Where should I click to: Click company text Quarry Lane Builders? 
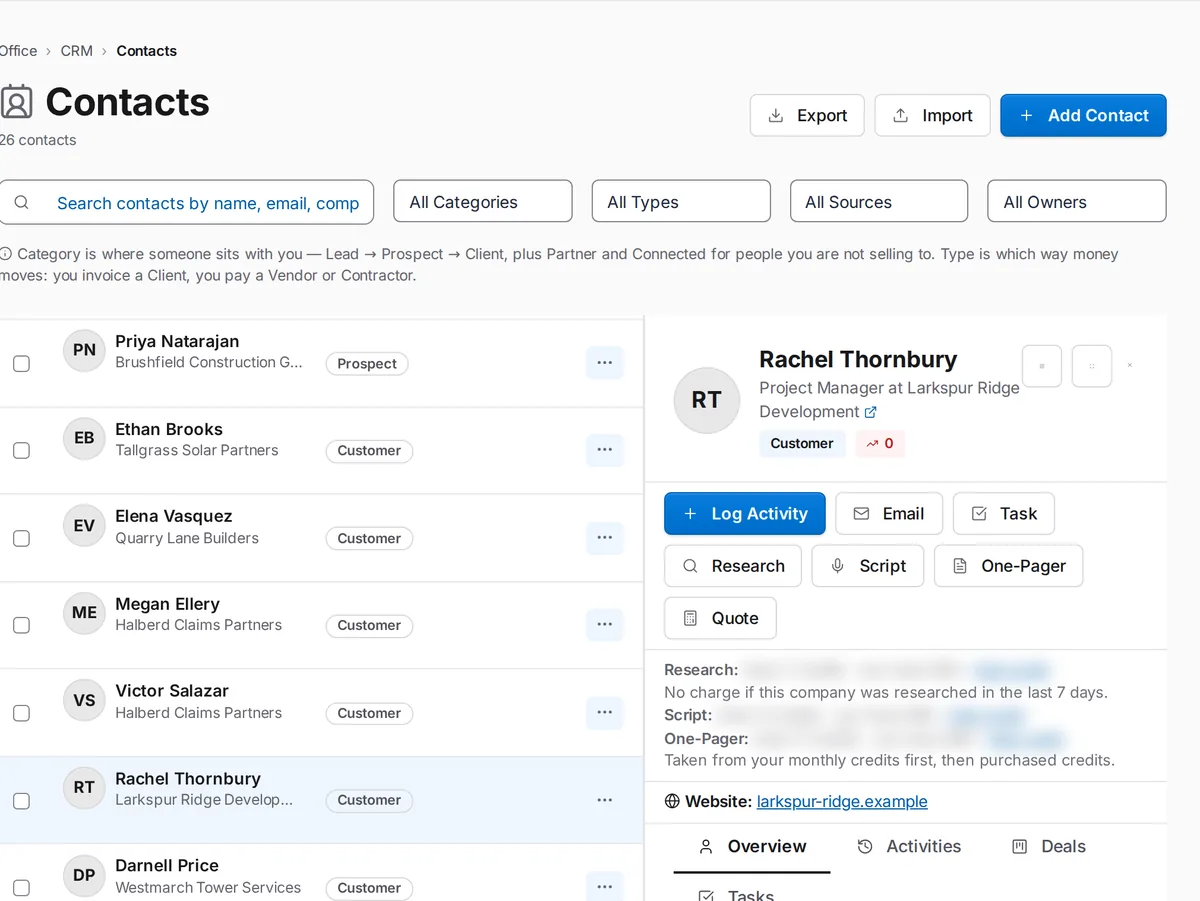(x=187, y=538)
